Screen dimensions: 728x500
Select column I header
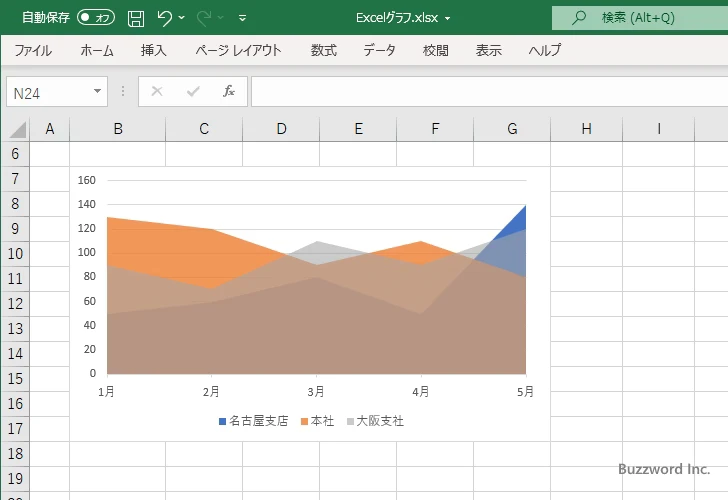click(x=659, y=129)
